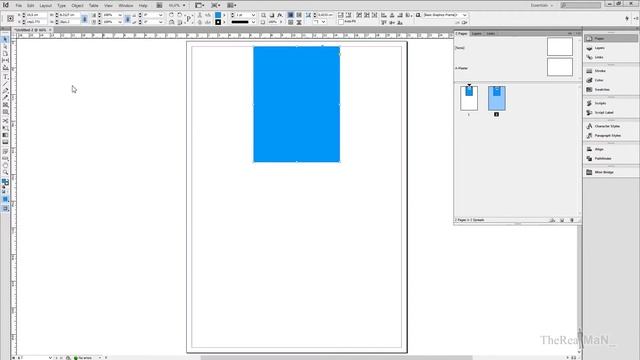The image size is (640, 360).
Task: Click the reference point locator in control bar
Action: 11,18
